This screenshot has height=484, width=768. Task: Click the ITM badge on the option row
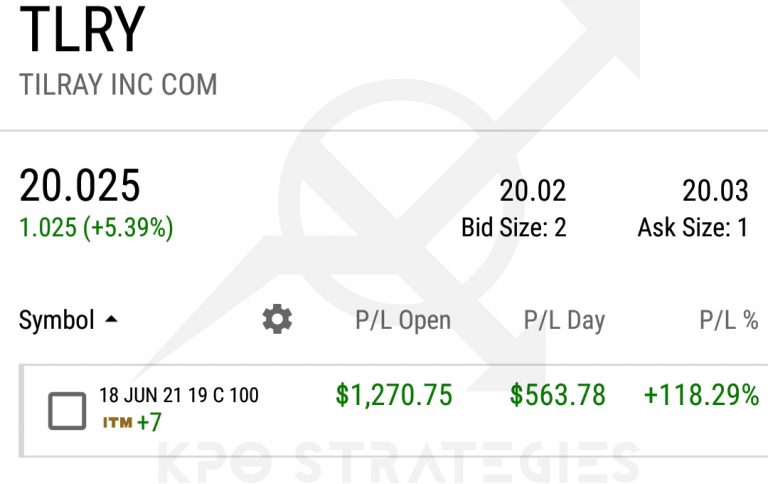click(117, 423)
